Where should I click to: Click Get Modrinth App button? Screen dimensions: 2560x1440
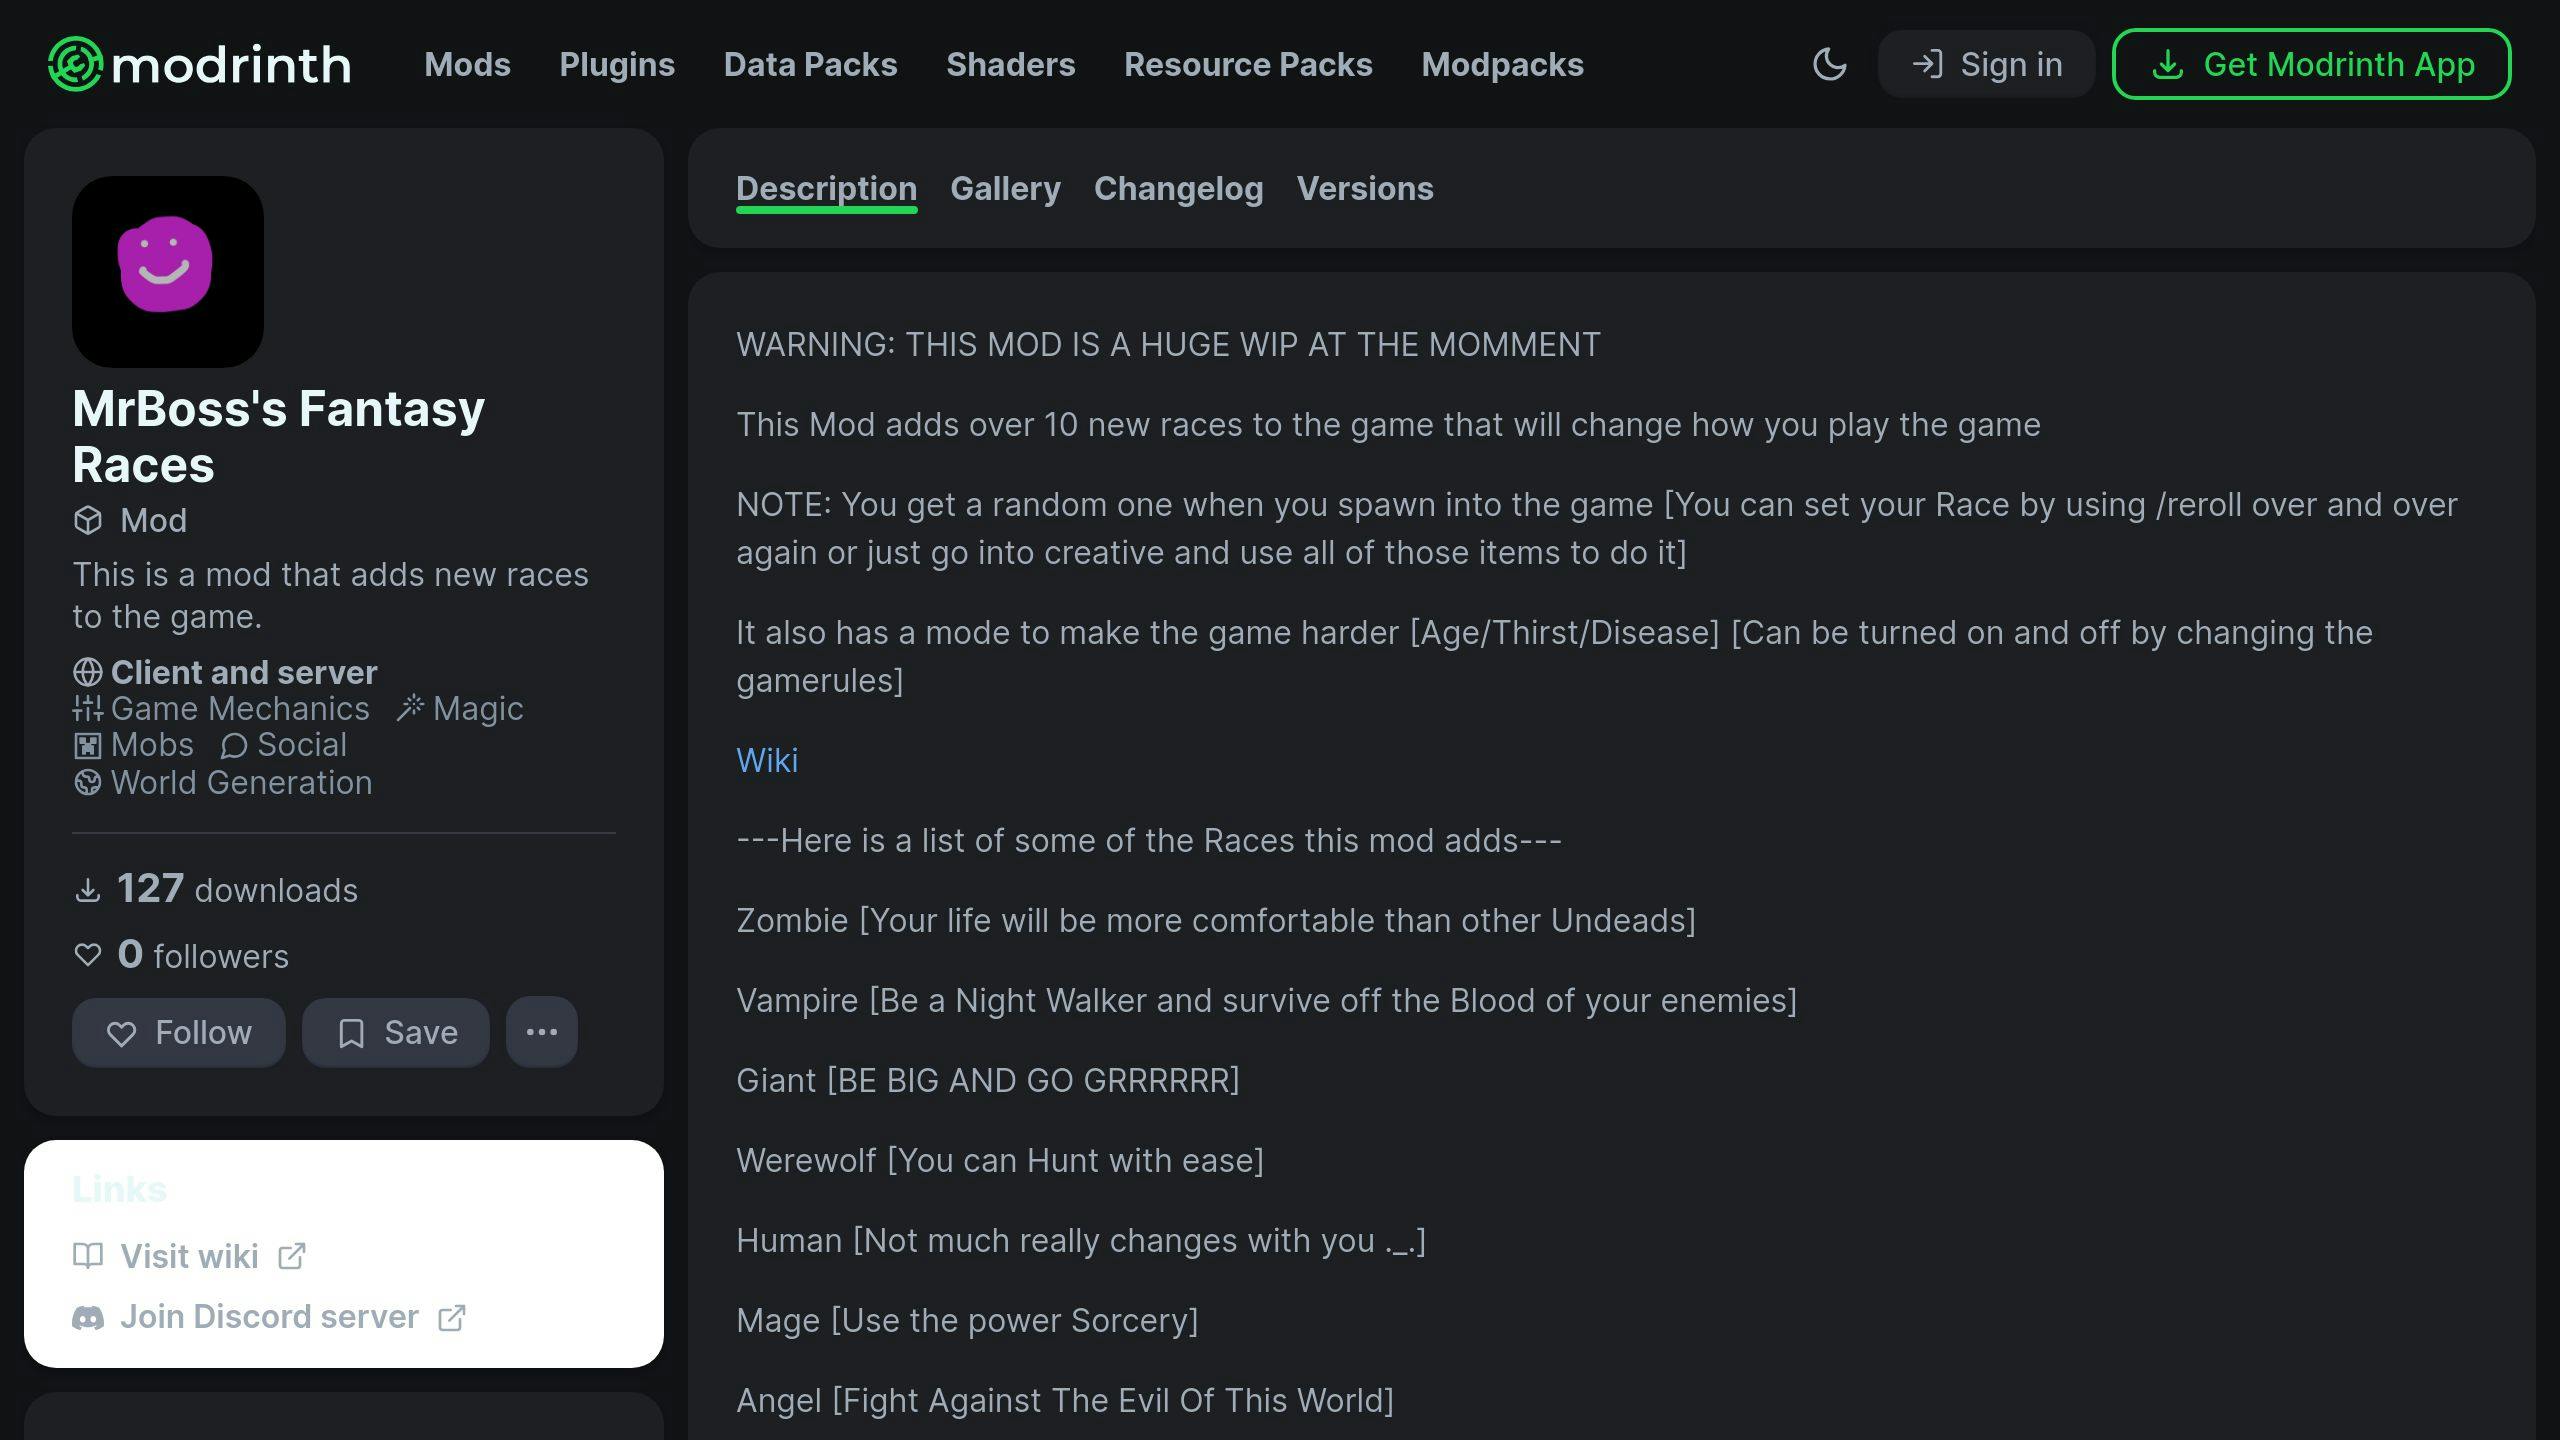click(x=2312, y=63)
